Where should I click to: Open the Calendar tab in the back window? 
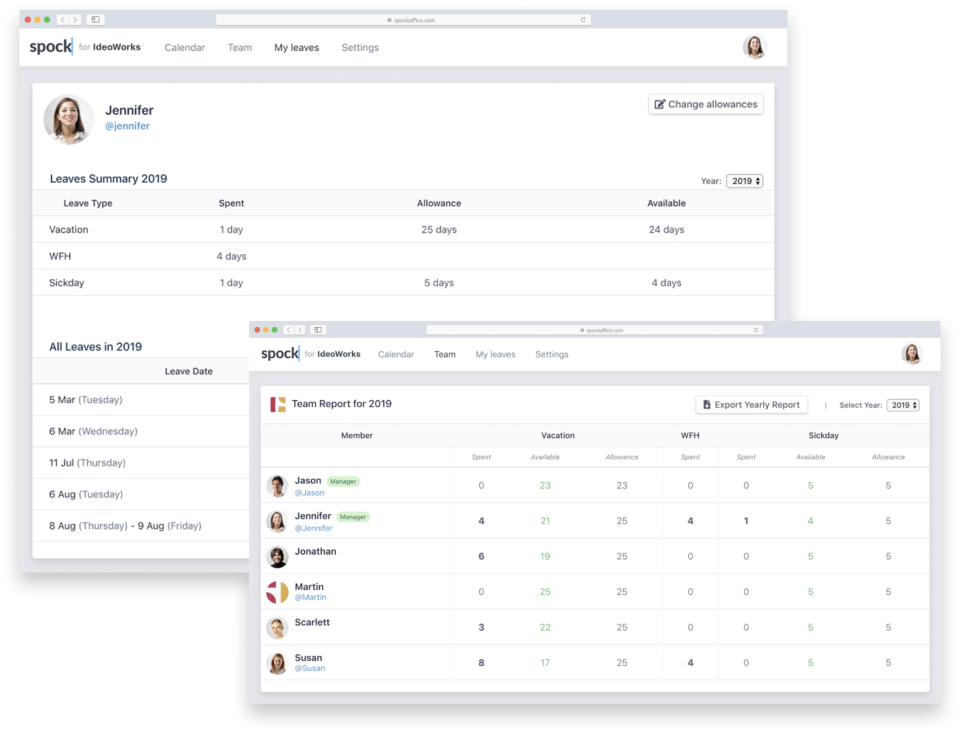point(185,48)
